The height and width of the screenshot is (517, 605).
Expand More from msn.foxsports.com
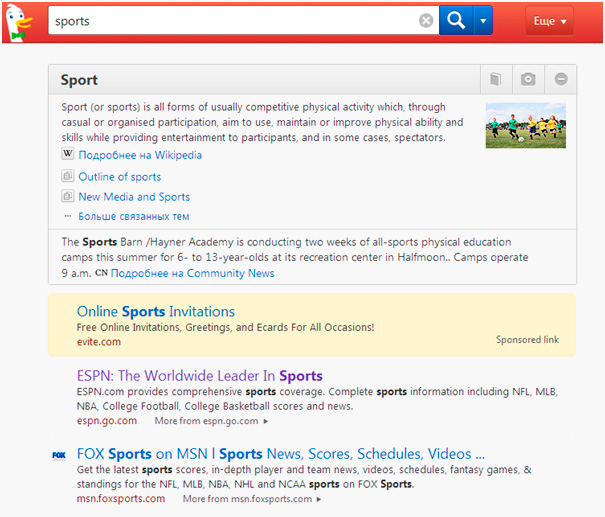252,499
